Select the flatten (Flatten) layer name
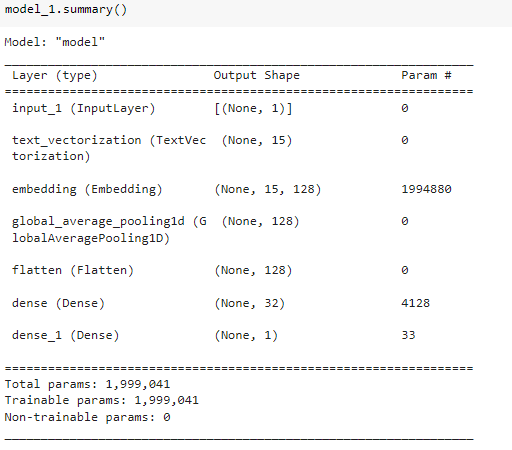Image resolution: width=512 pixels, height=450 pixels. pos(73,270)
